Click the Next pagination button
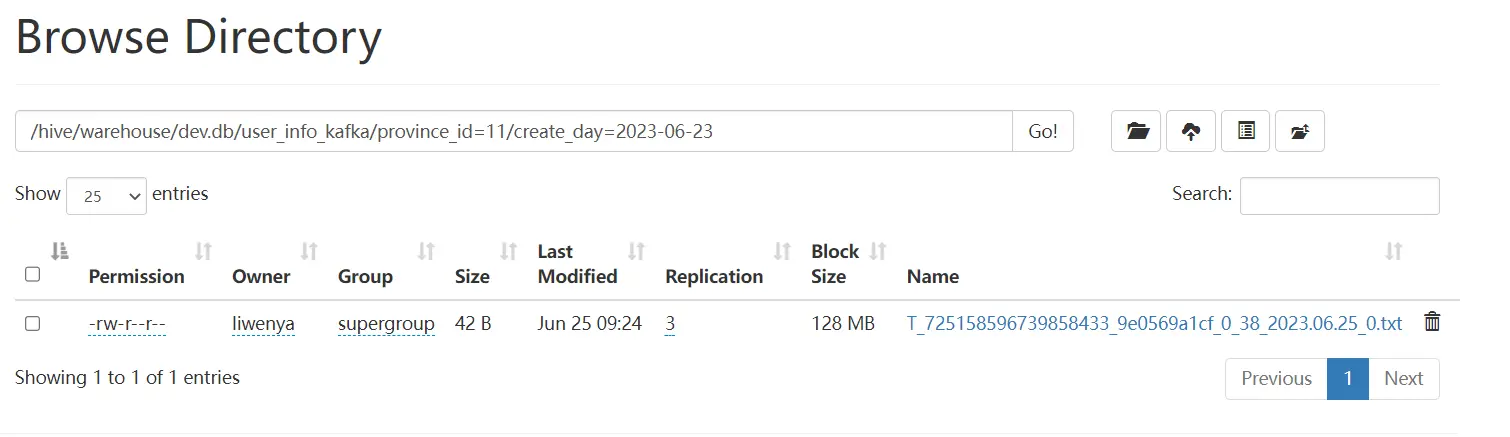Screen dimensions: 1510x437 [x=1403, y=379]
